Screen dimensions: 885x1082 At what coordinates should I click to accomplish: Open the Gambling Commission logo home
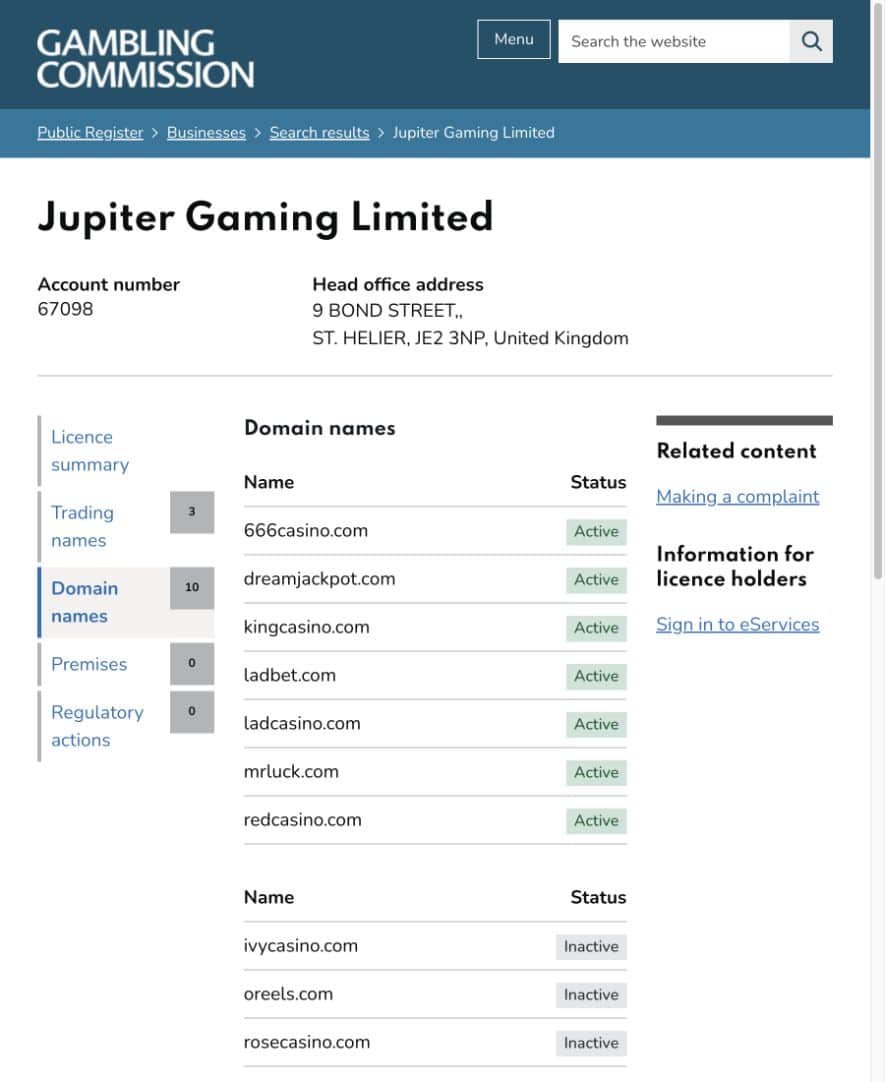coord(146,59)
